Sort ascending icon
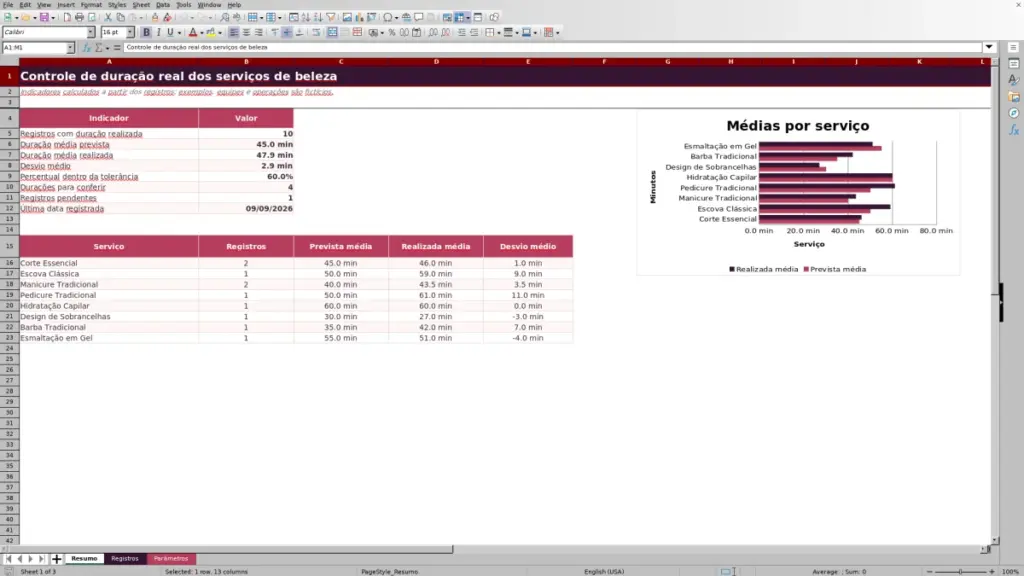The image size is (1024, 576). coord(306,17)
